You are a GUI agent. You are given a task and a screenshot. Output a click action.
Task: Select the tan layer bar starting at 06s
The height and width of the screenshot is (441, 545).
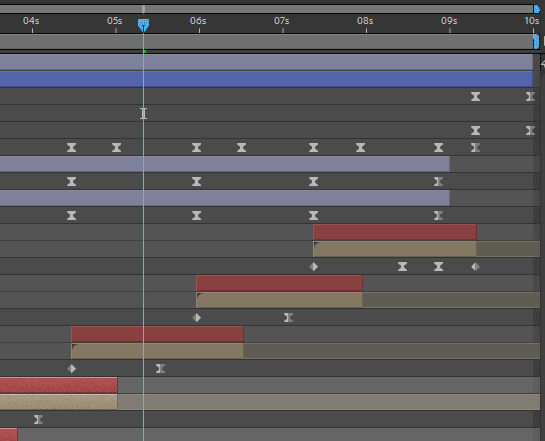point(279,300)
